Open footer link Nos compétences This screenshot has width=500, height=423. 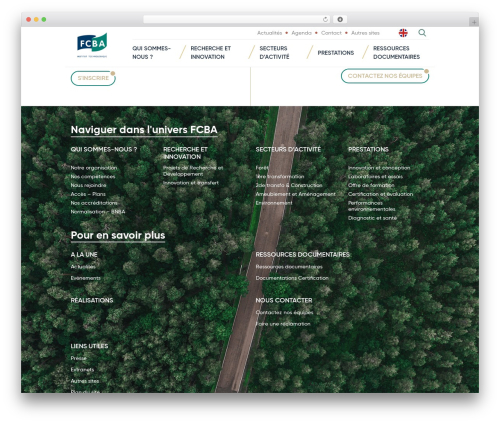tap(93, 176)
